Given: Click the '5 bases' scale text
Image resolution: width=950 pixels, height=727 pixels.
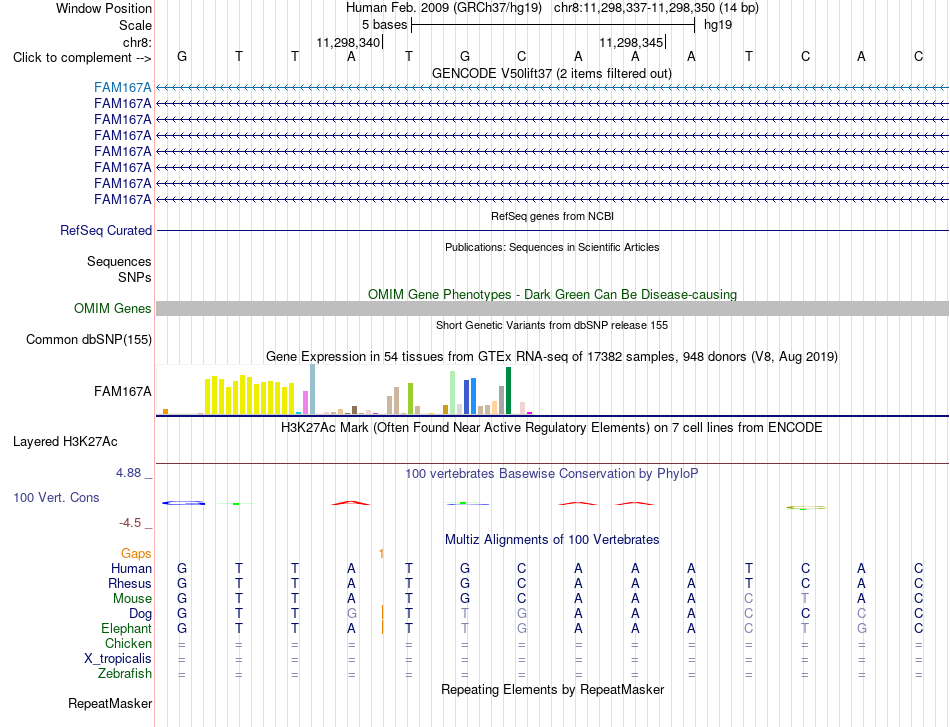Looking at the screenshot, I should coord(385,25).
